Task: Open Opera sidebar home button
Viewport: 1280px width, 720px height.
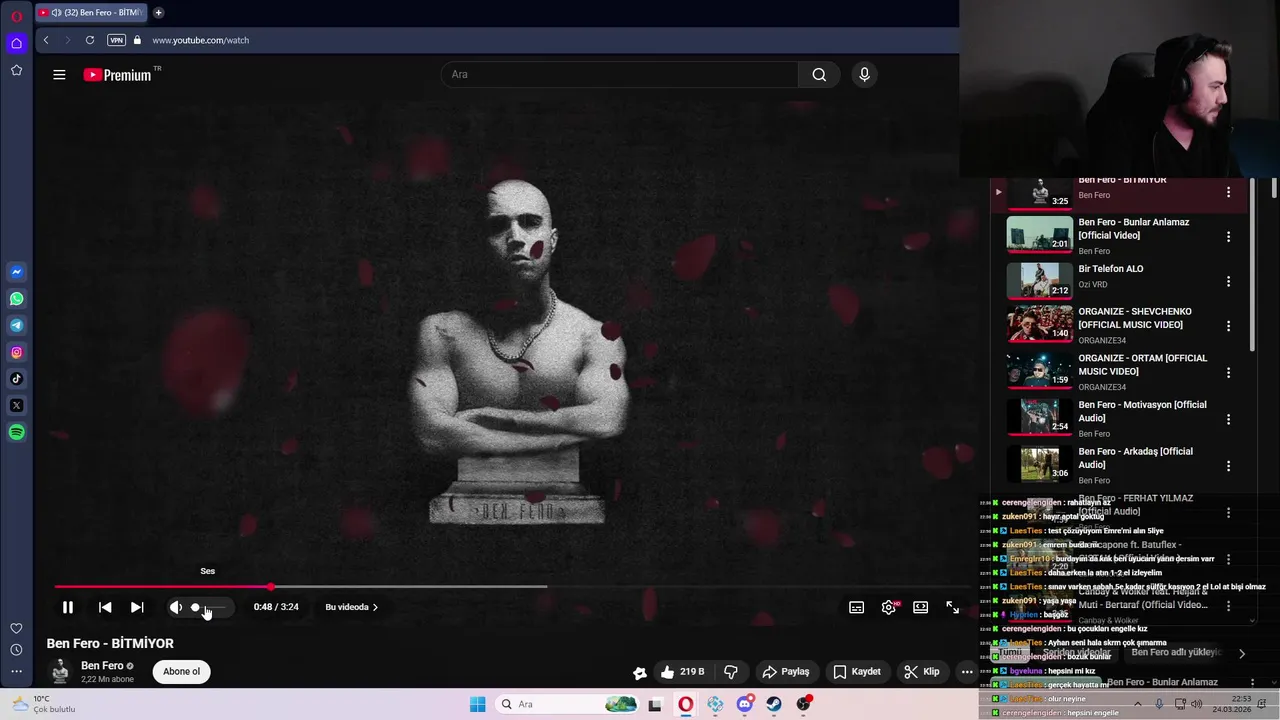Action: click(x=16, y=43)
